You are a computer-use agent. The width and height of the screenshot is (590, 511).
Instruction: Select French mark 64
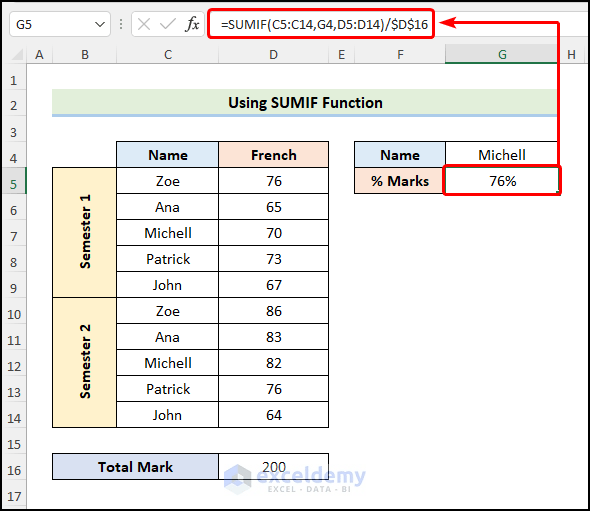click(274, 415)
